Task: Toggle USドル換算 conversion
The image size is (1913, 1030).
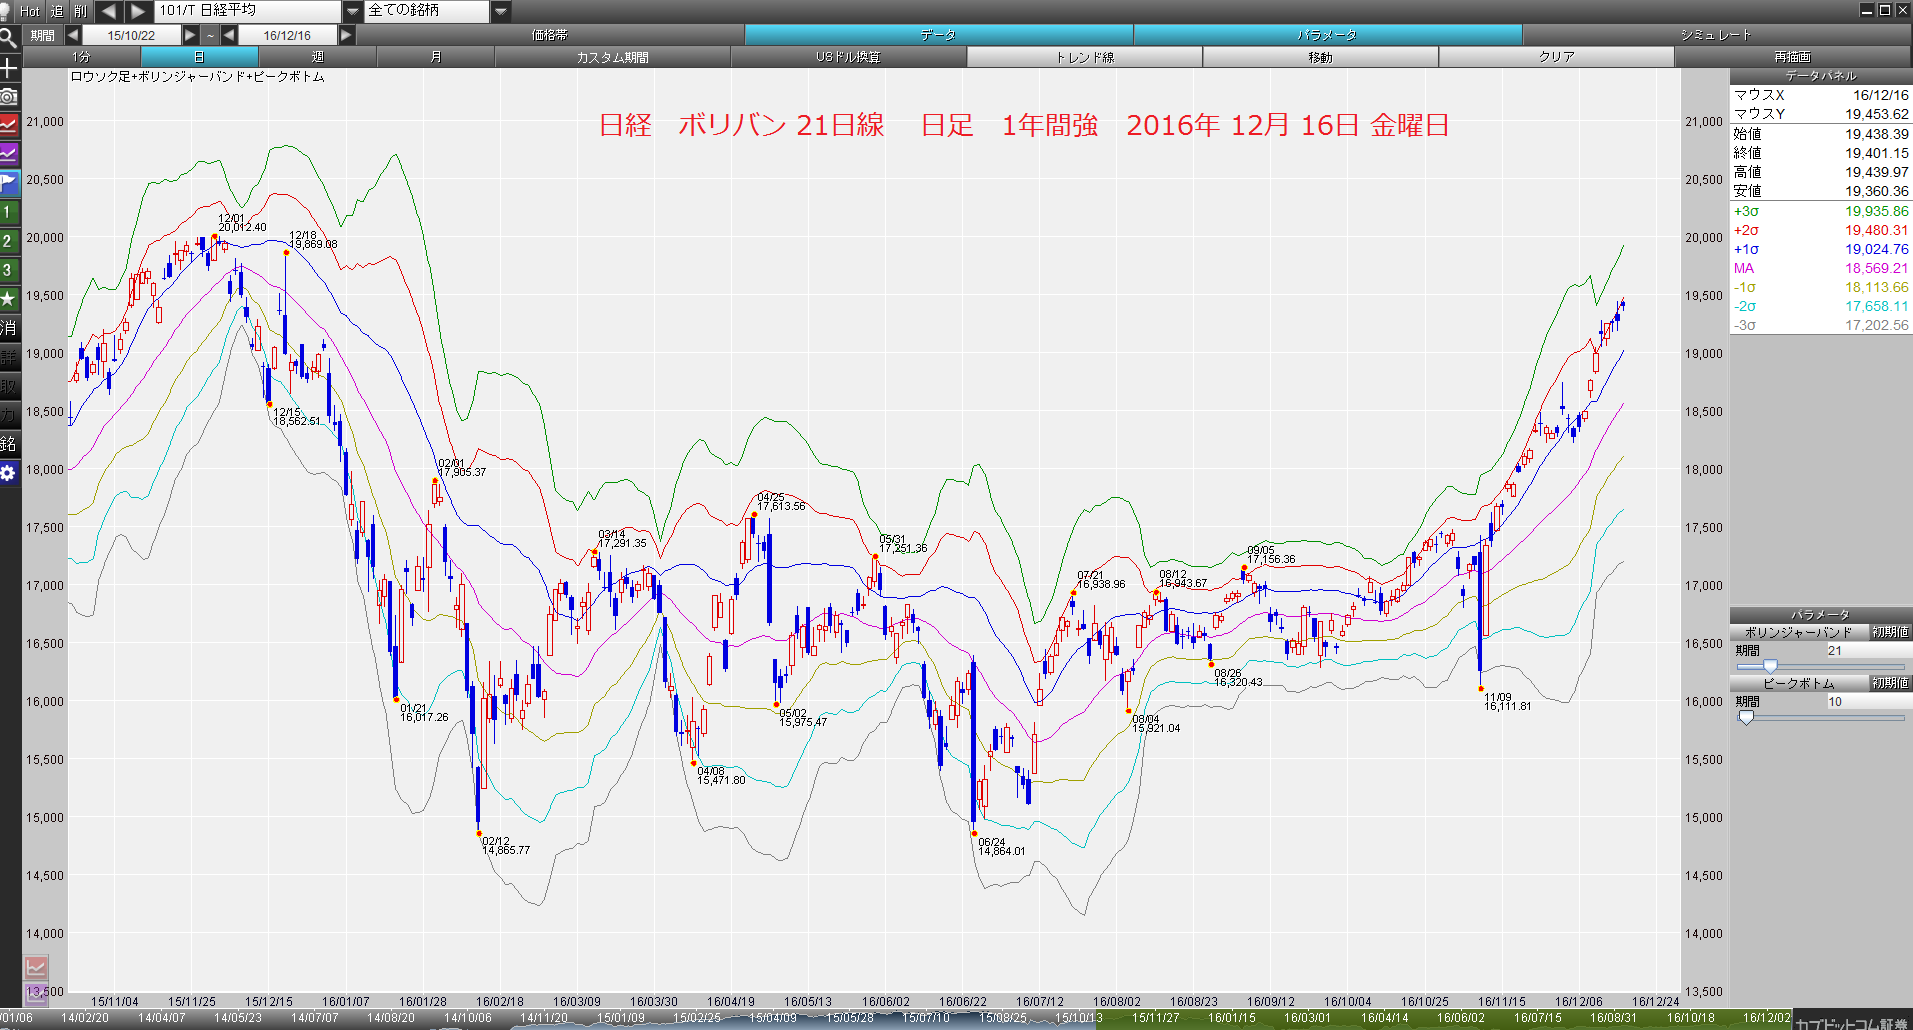Action: [848, 57]
